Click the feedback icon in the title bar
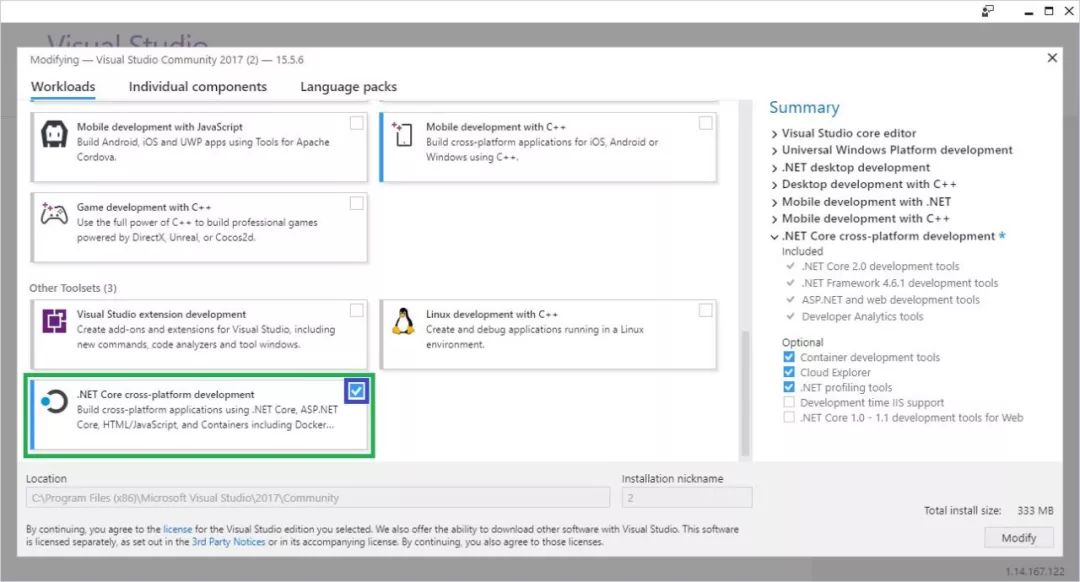1080x582 pixels. pyautogui.click(x=988, y=11)
